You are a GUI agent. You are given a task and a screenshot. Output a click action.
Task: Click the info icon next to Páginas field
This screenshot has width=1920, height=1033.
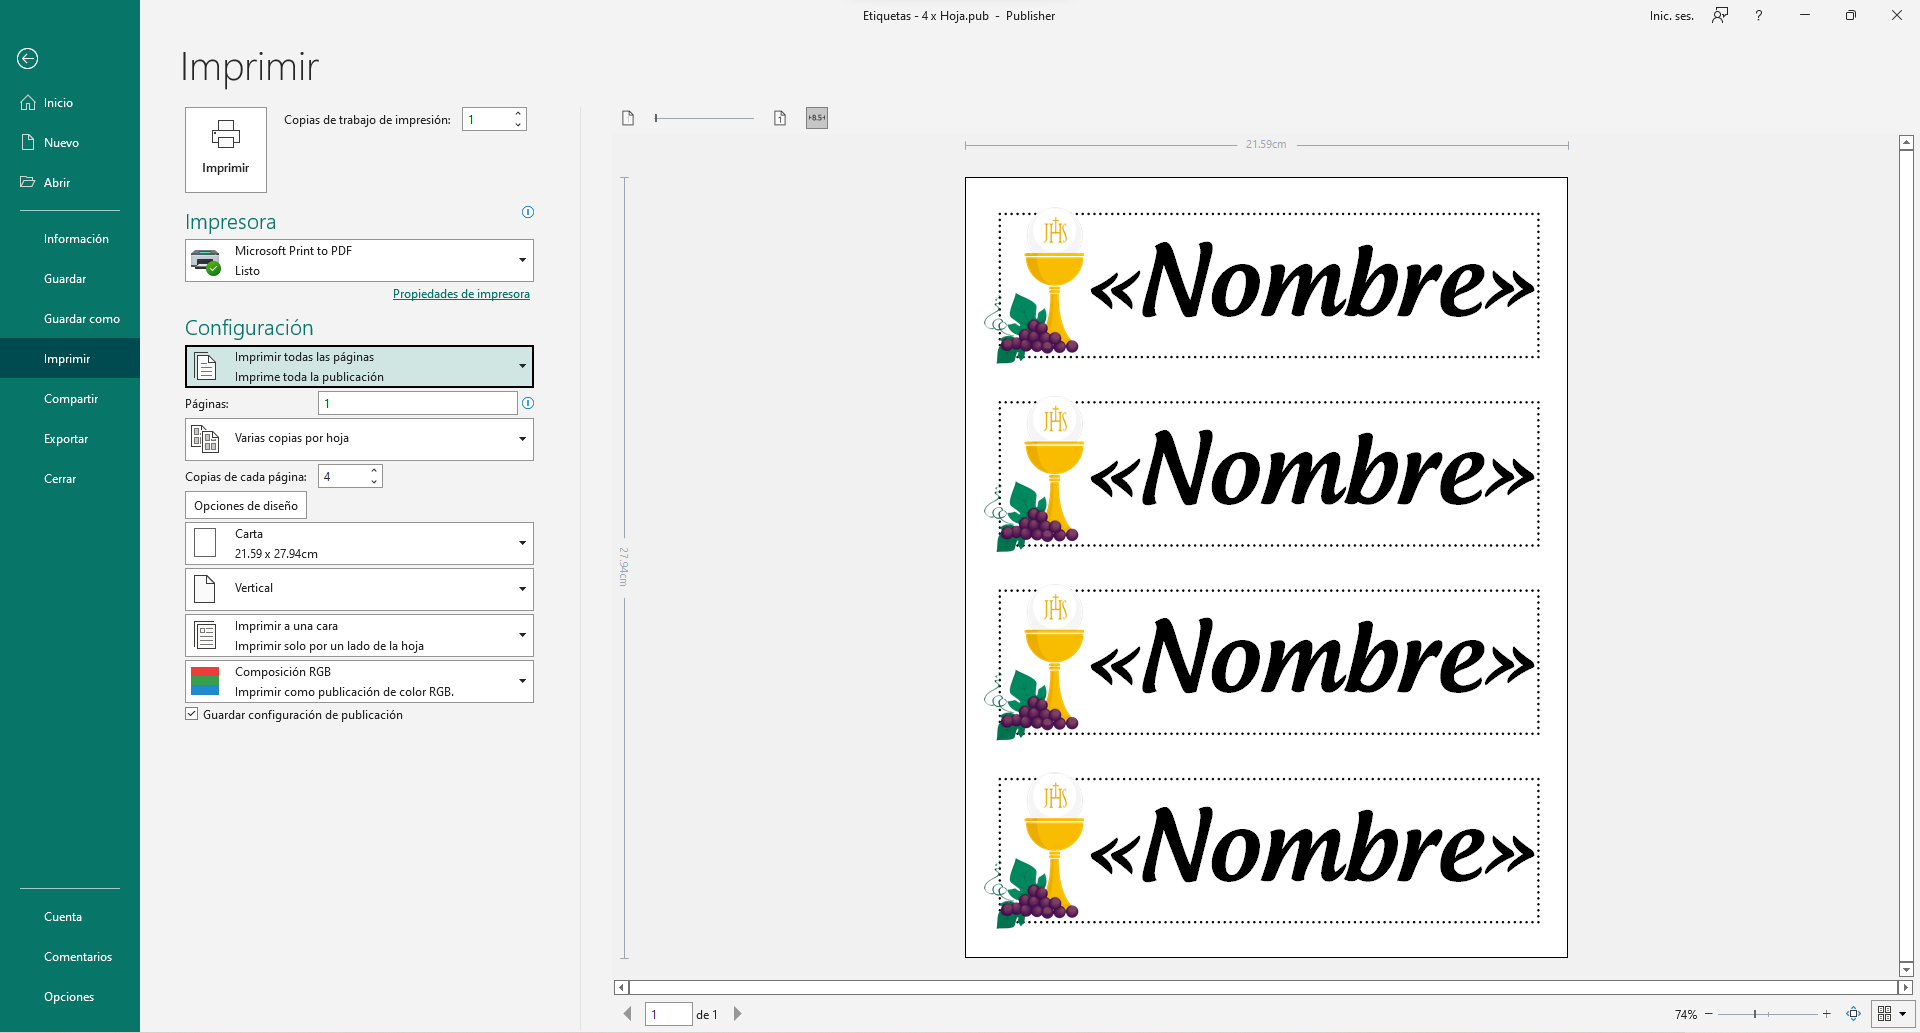[x=528, y=403]
